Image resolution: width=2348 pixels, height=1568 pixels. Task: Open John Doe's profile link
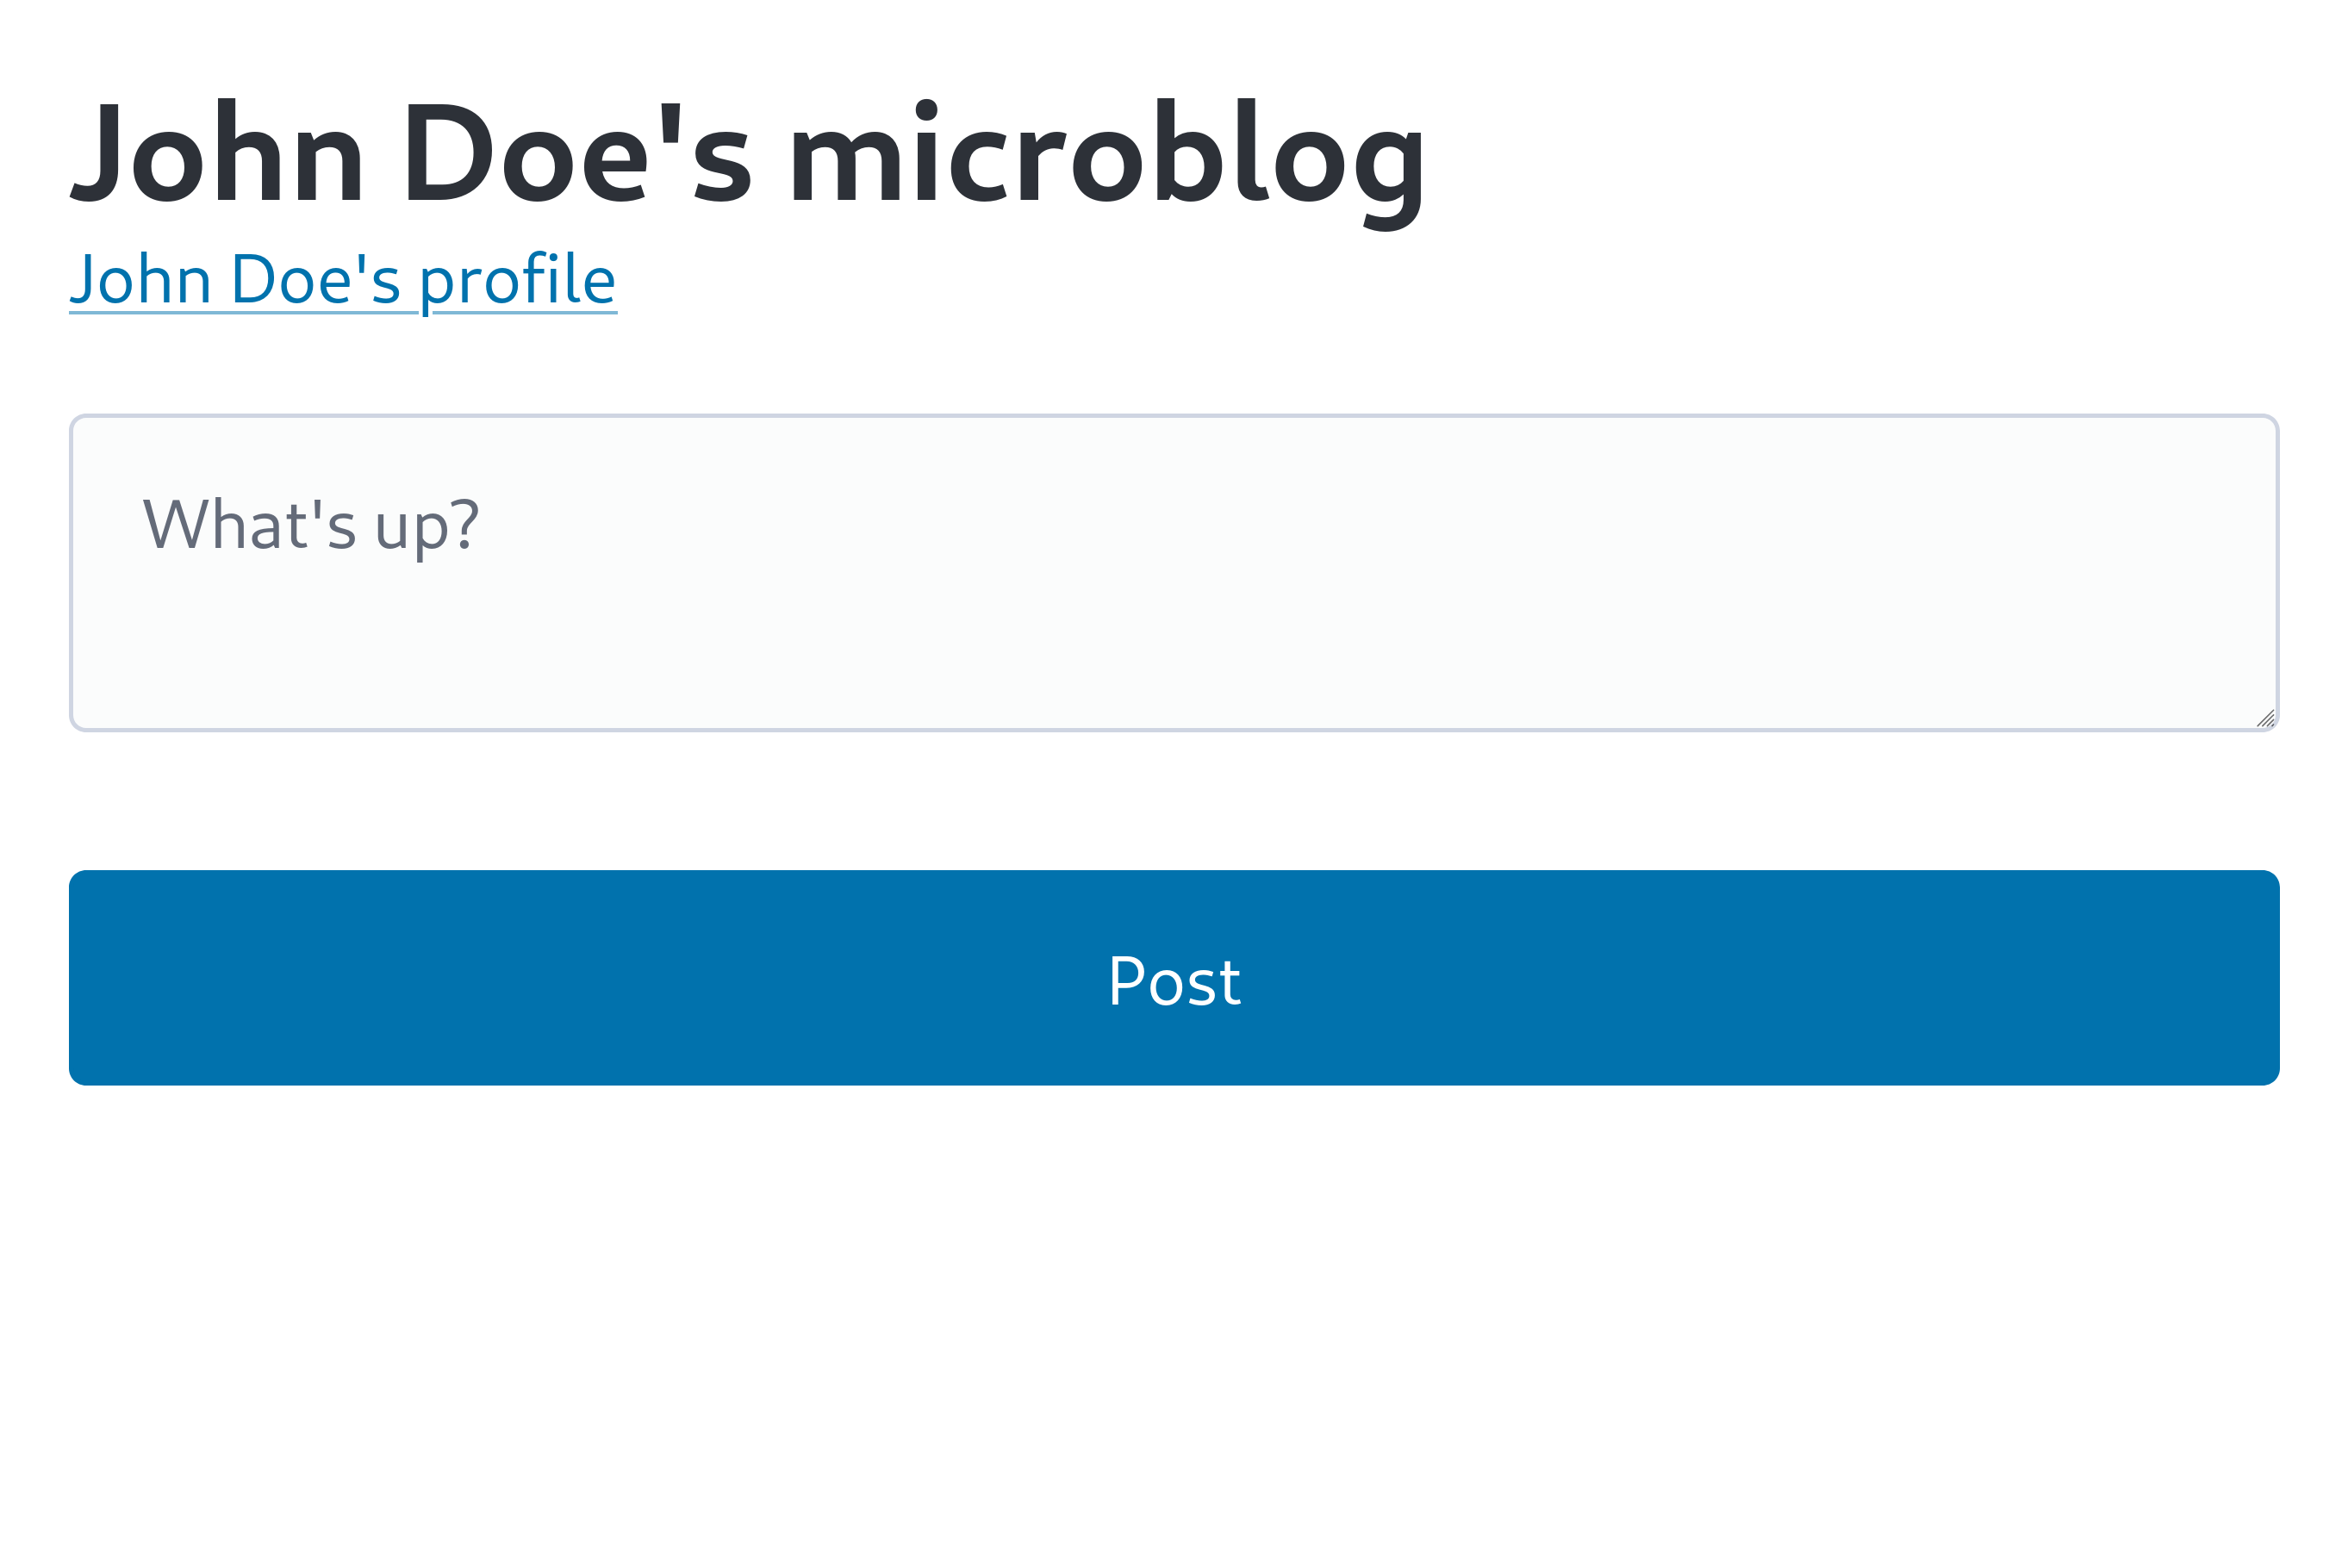click(342, 280)
